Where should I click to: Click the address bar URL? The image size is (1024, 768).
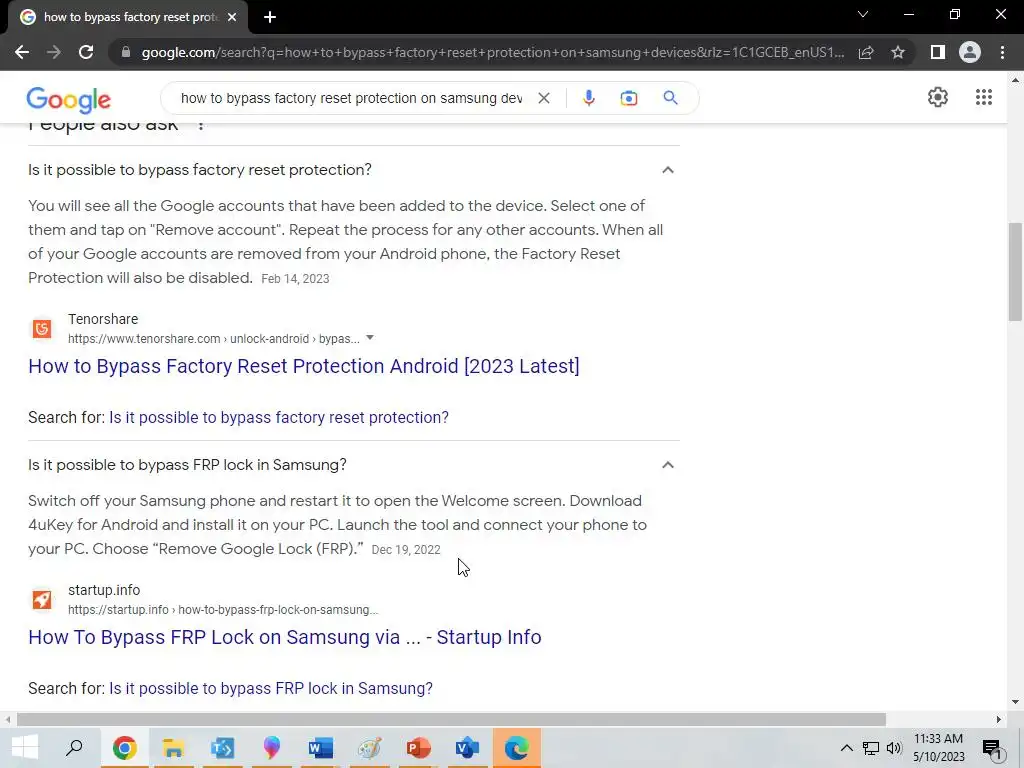click(492, 52)
